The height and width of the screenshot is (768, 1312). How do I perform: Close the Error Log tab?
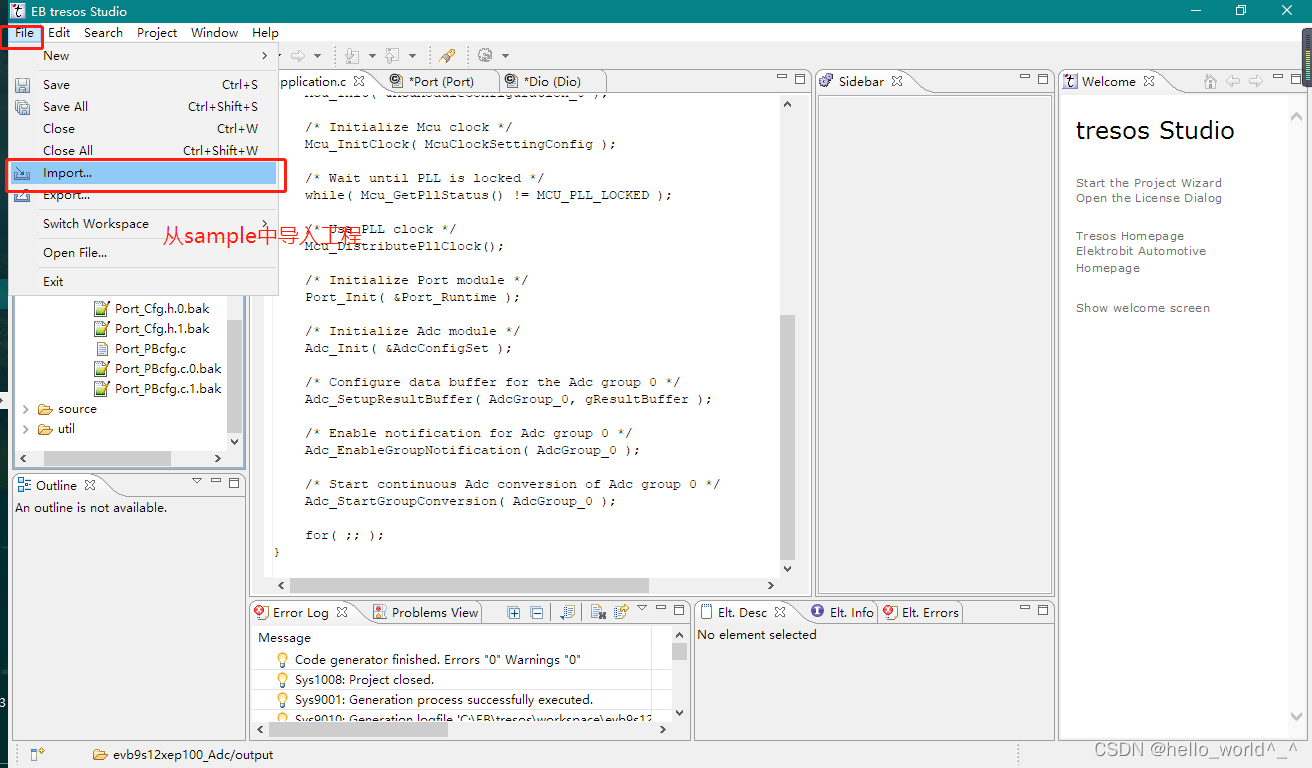click(x=341, y=612)
